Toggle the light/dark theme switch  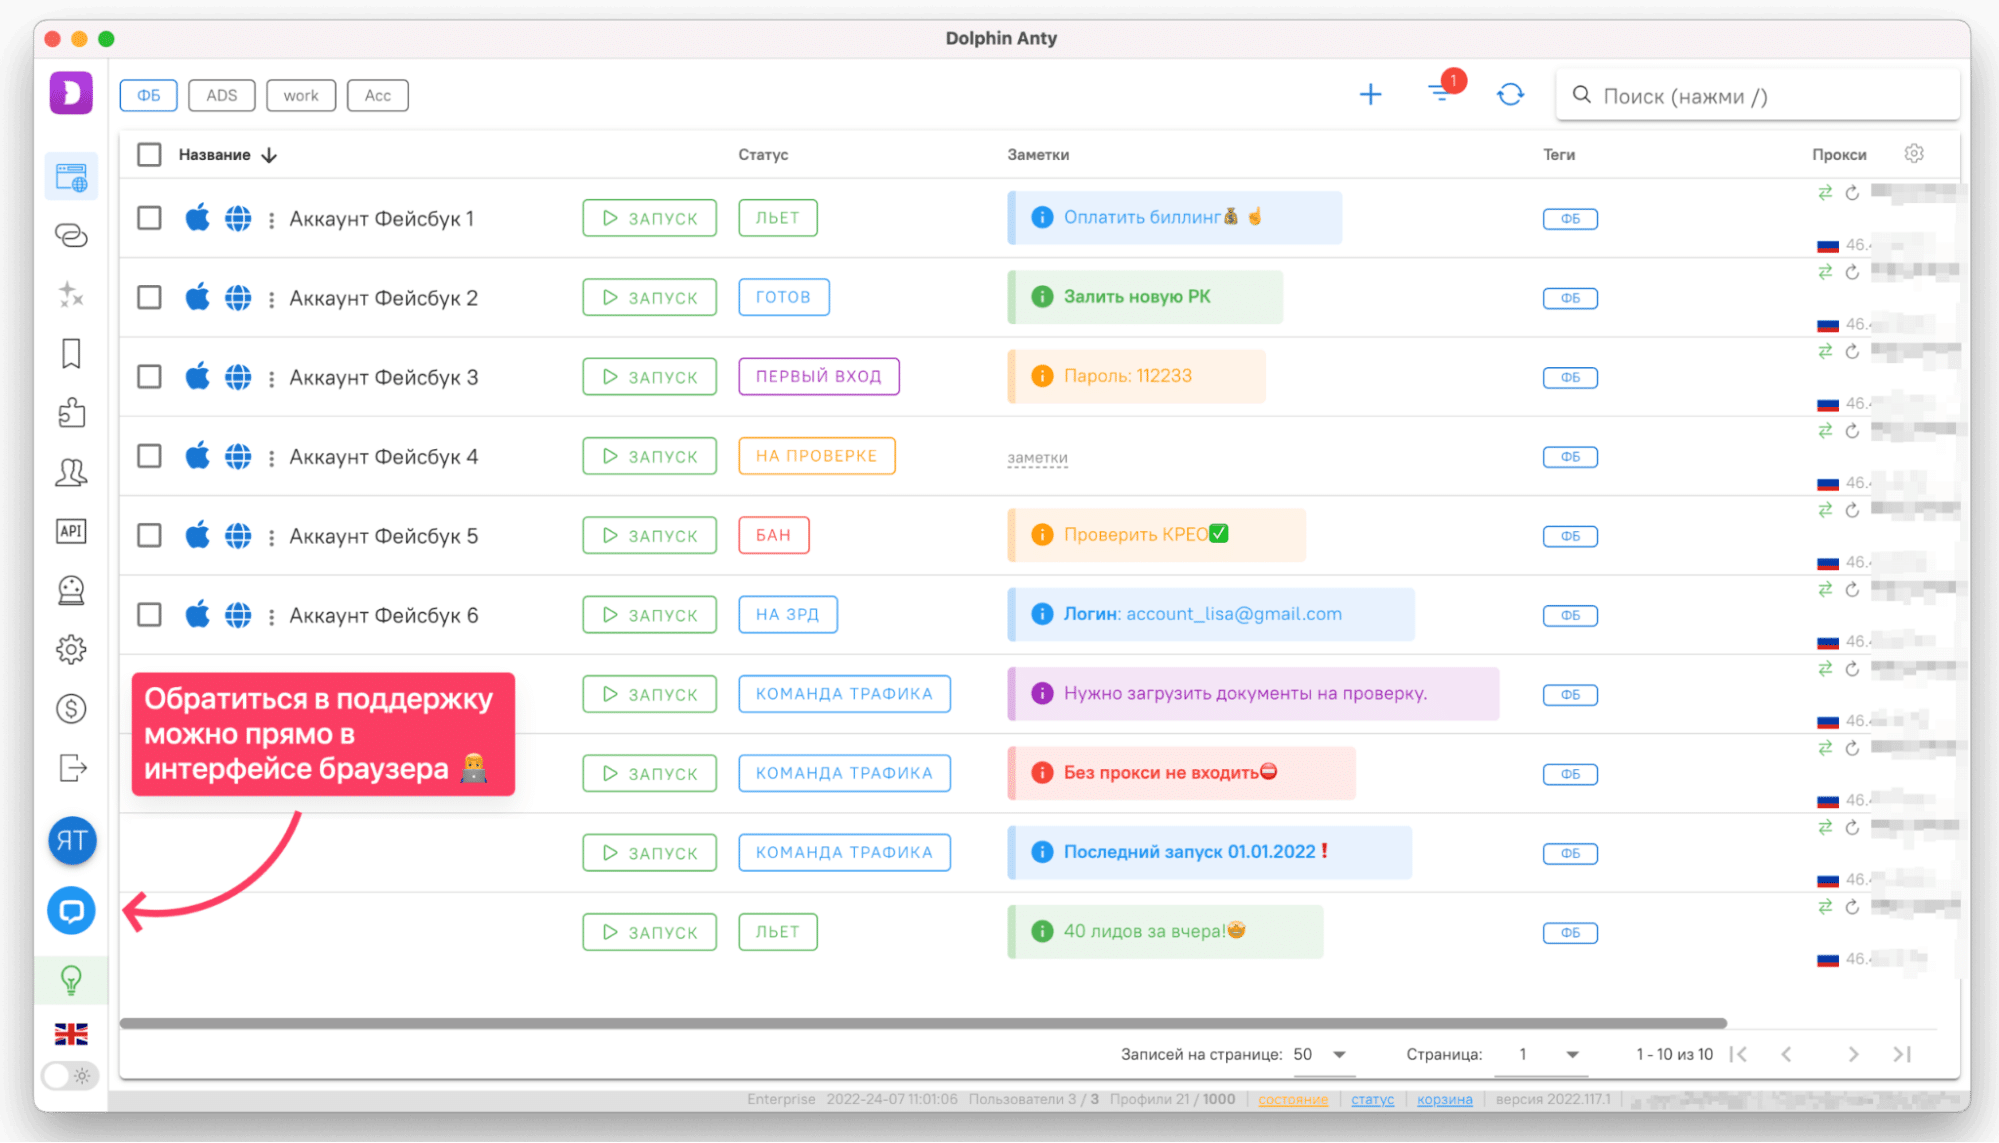point(70,1076)
